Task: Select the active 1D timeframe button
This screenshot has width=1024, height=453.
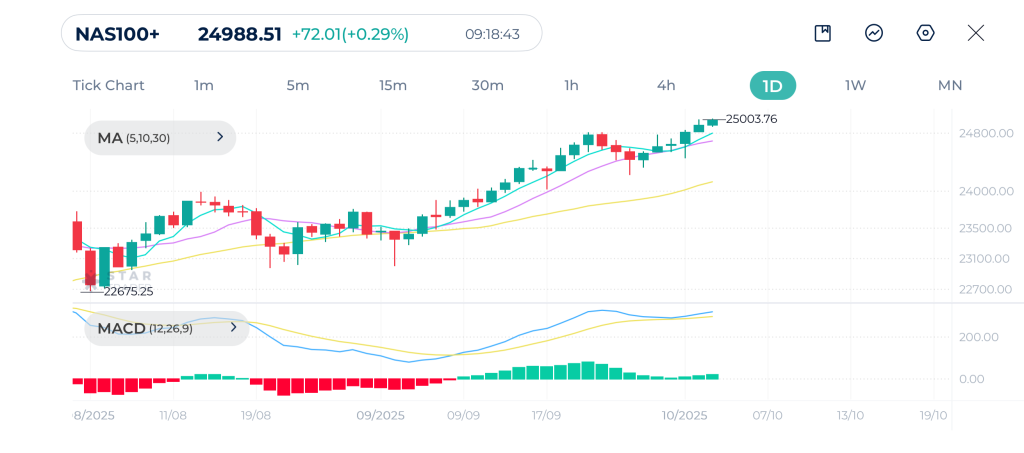Action: (x=772, y=85)
